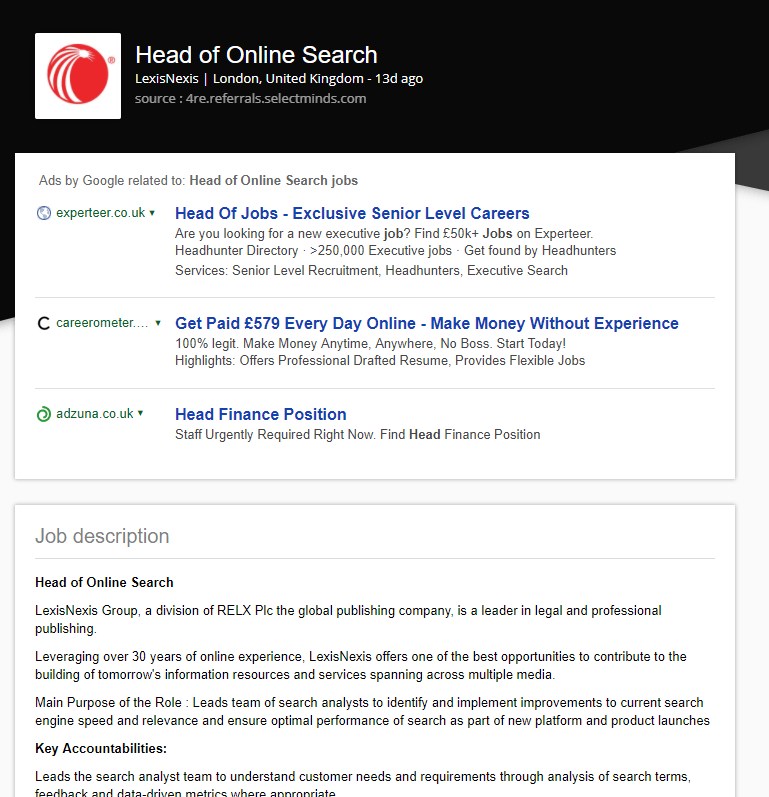Viewport: 769px width, 797px height.
Task: Click the experteer.co.uk globe favicon
Action: (x=44, y=213)
